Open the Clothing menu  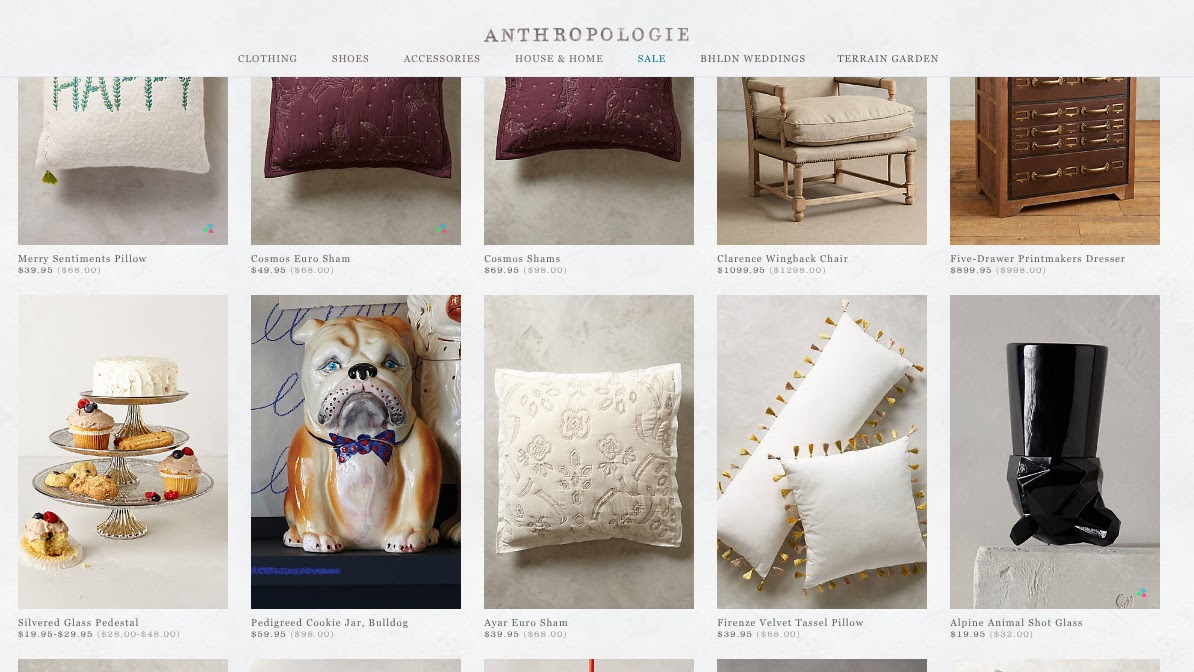pyautogui.click(x=267, y=59)
